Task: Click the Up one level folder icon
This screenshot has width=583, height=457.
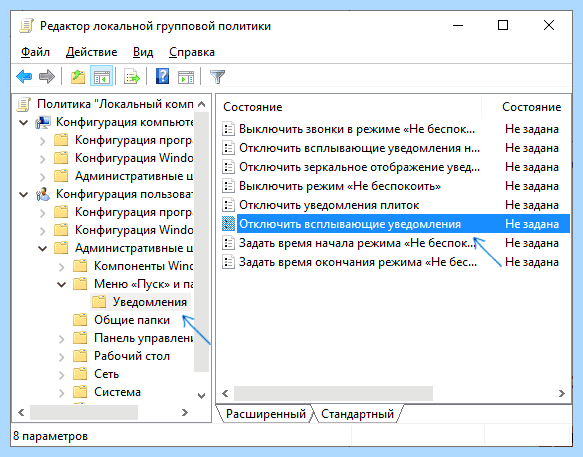Action: (78, 77)
